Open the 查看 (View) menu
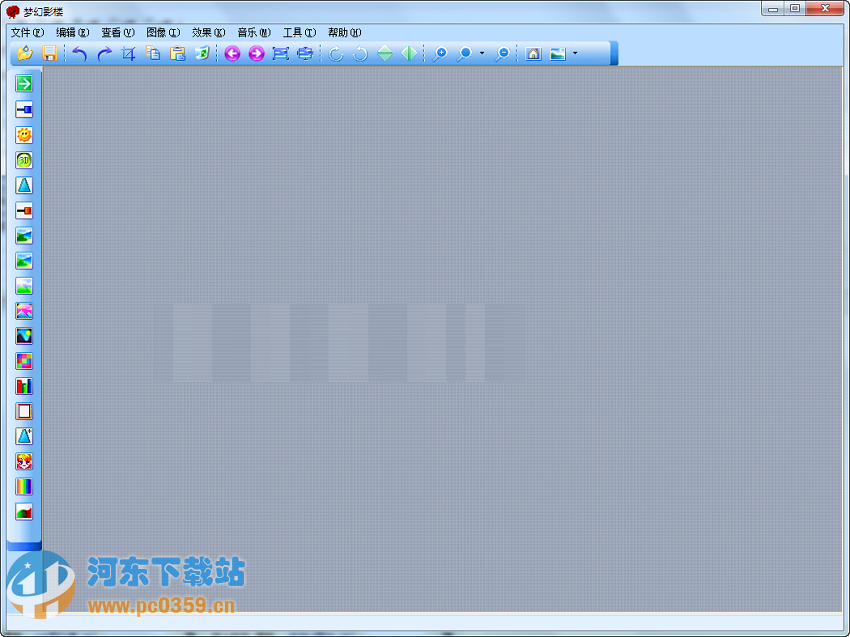This screenshot has height=637, width=850. tap(118, 33)
